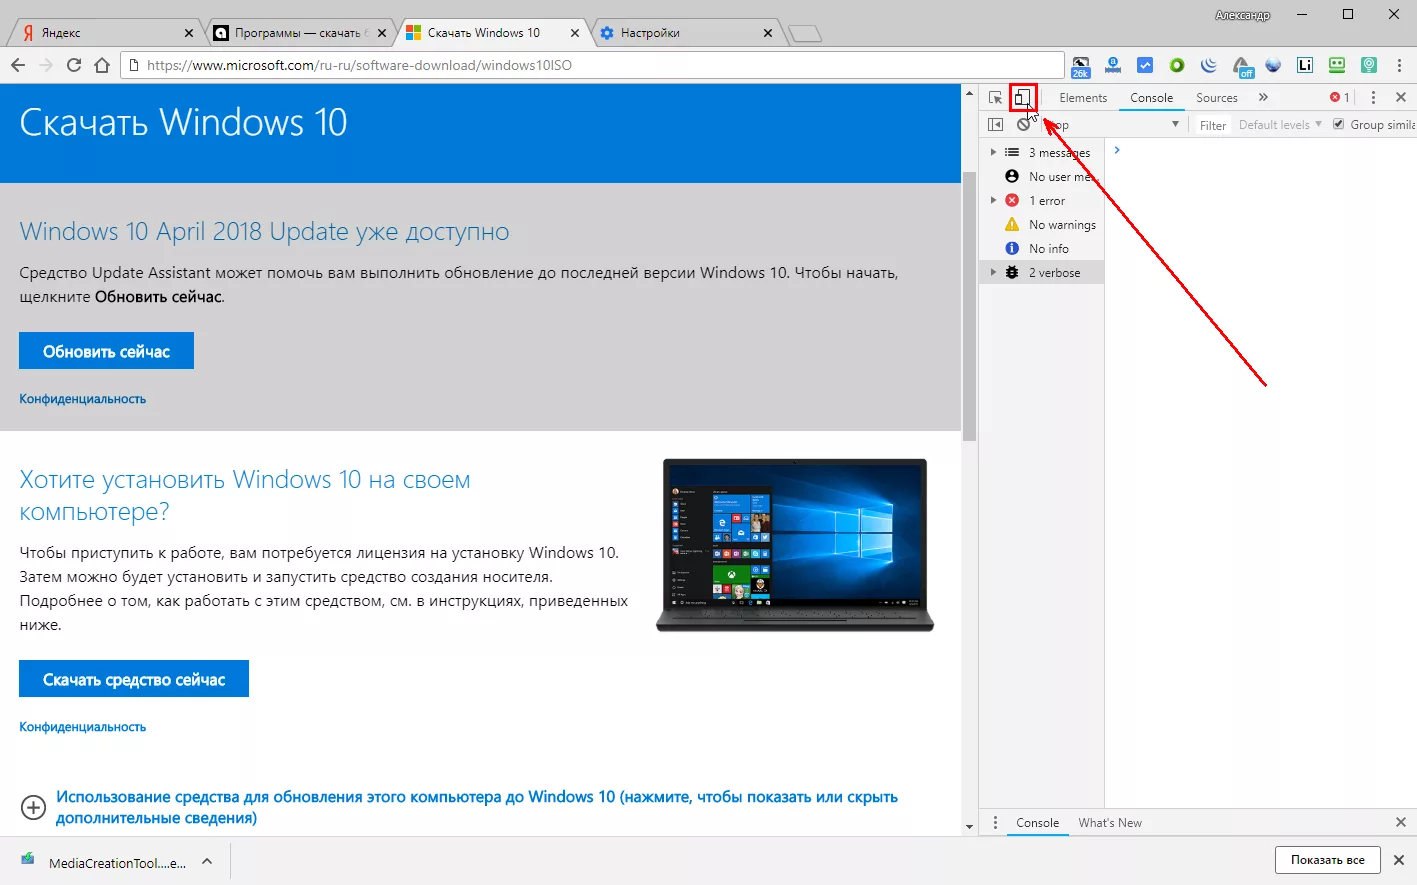The image size is (1417, 885).
Task: Go back to previous page
Action: pyautogui.click(x=18, y=65)
